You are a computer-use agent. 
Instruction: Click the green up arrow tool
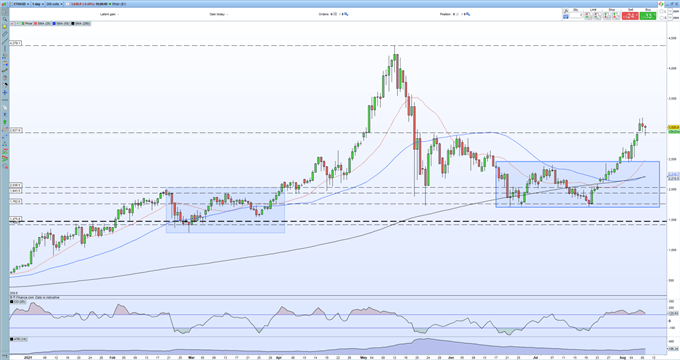tap(5, 122)
